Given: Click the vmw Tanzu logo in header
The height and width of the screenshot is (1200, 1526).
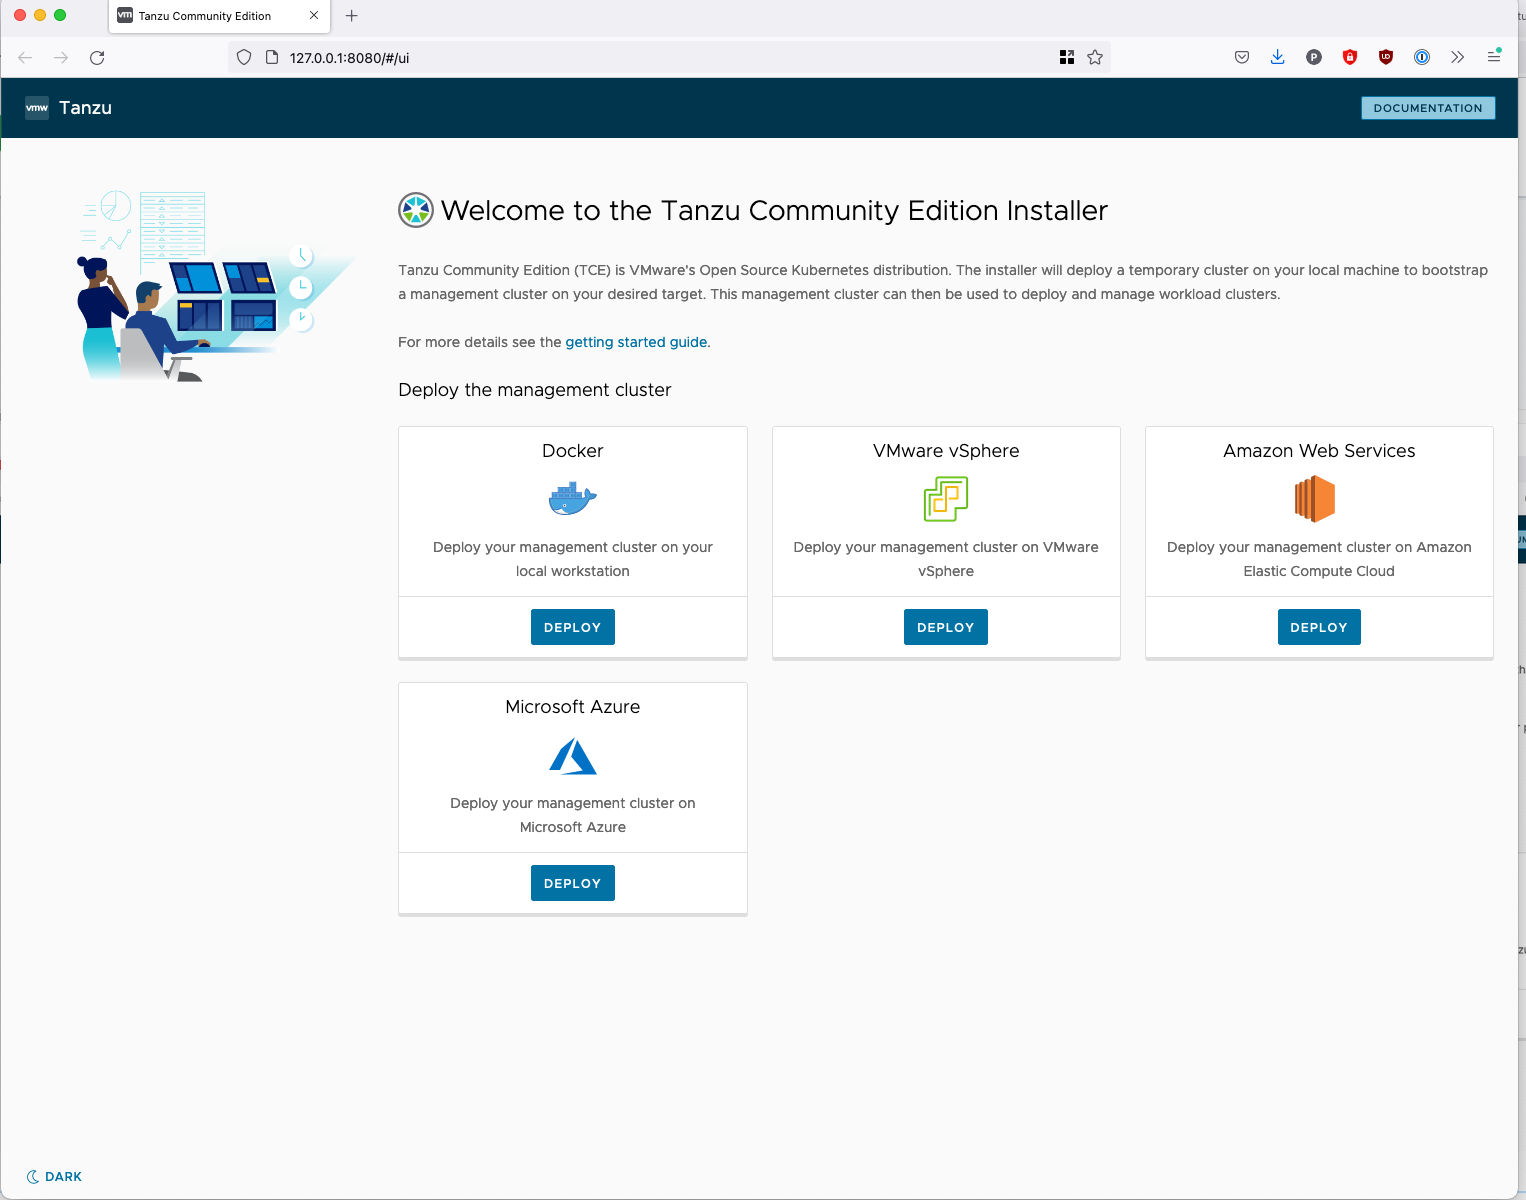Looking at the screenshot, I should click(36, 107).
